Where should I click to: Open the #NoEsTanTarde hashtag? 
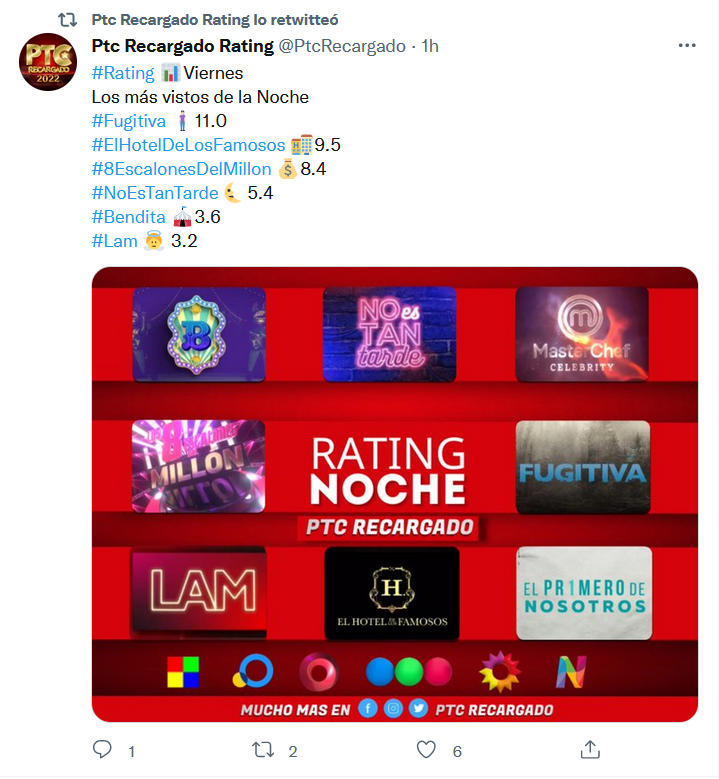pyautogui.click(x=155, y=193)
